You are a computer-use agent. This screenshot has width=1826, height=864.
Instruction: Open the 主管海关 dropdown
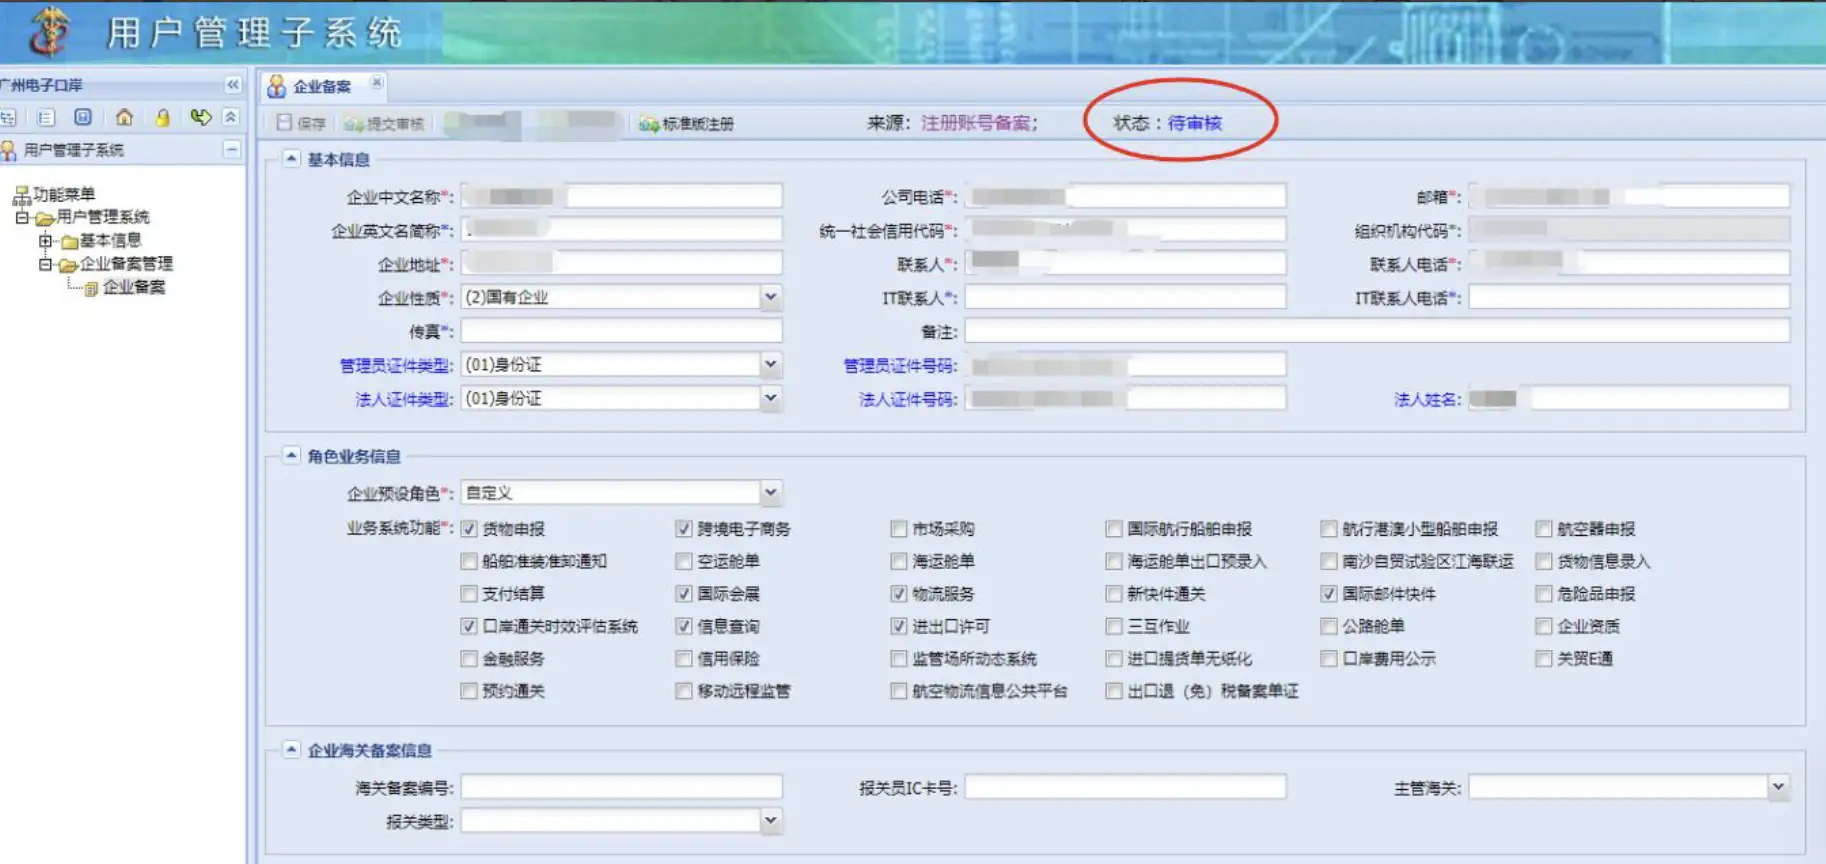tap(1778, 787)
